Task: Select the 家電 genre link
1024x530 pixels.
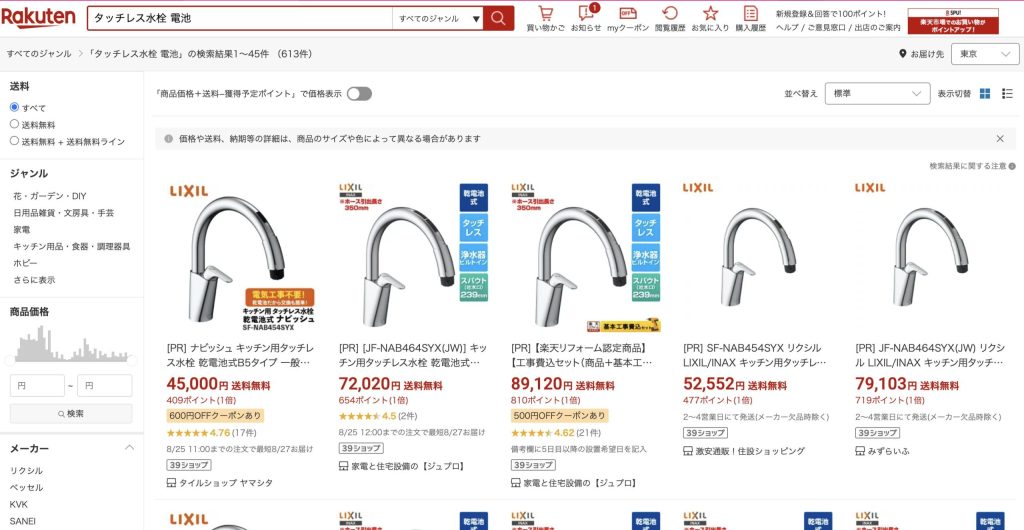Action: click(x=22, y=230)
